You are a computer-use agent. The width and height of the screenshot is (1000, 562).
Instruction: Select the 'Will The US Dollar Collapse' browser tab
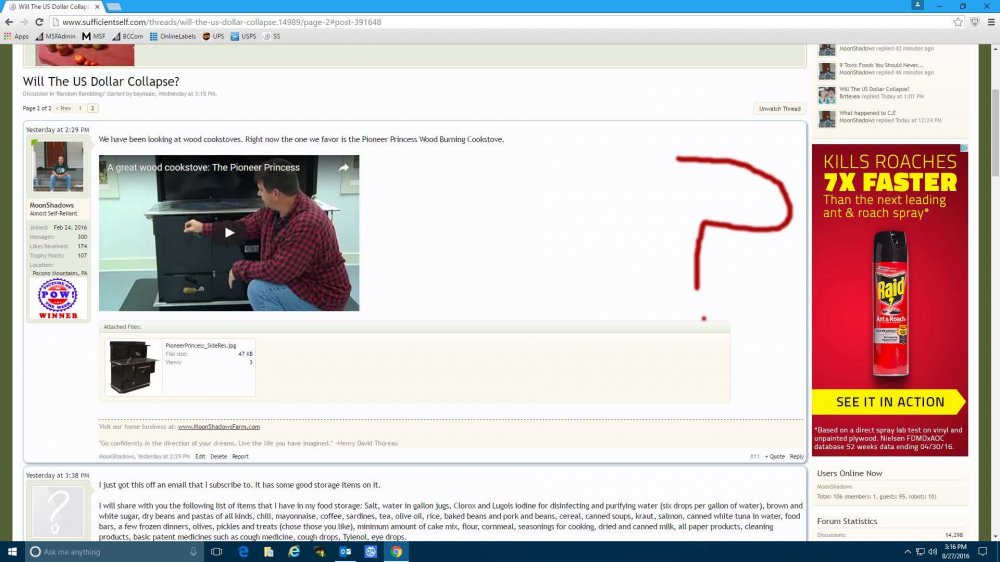coord(53,6)
